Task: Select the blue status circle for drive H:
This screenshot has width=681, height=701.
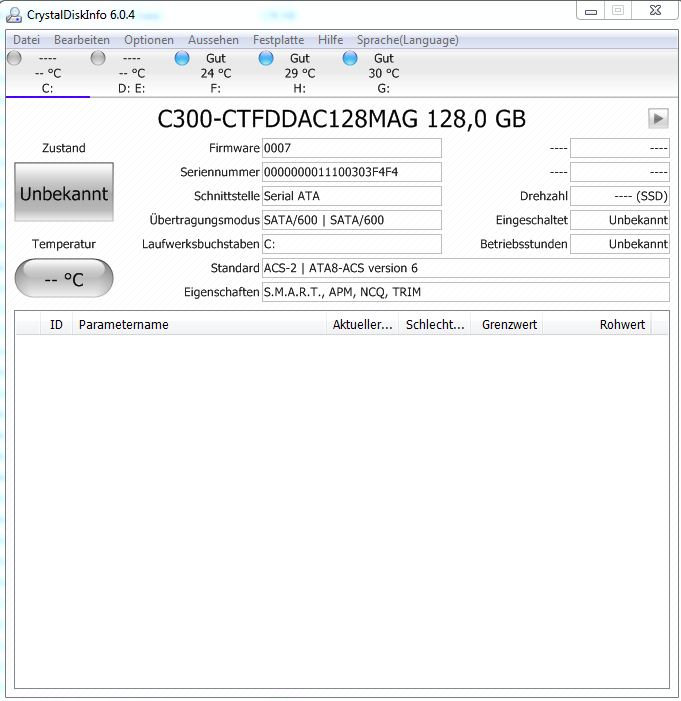Action: 266,58
